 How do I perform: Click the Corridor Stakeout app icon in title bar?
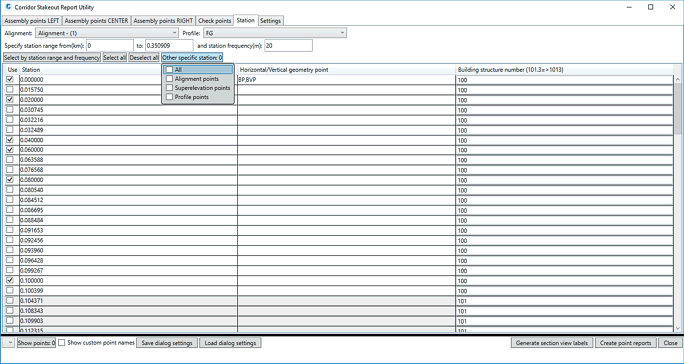8,7
